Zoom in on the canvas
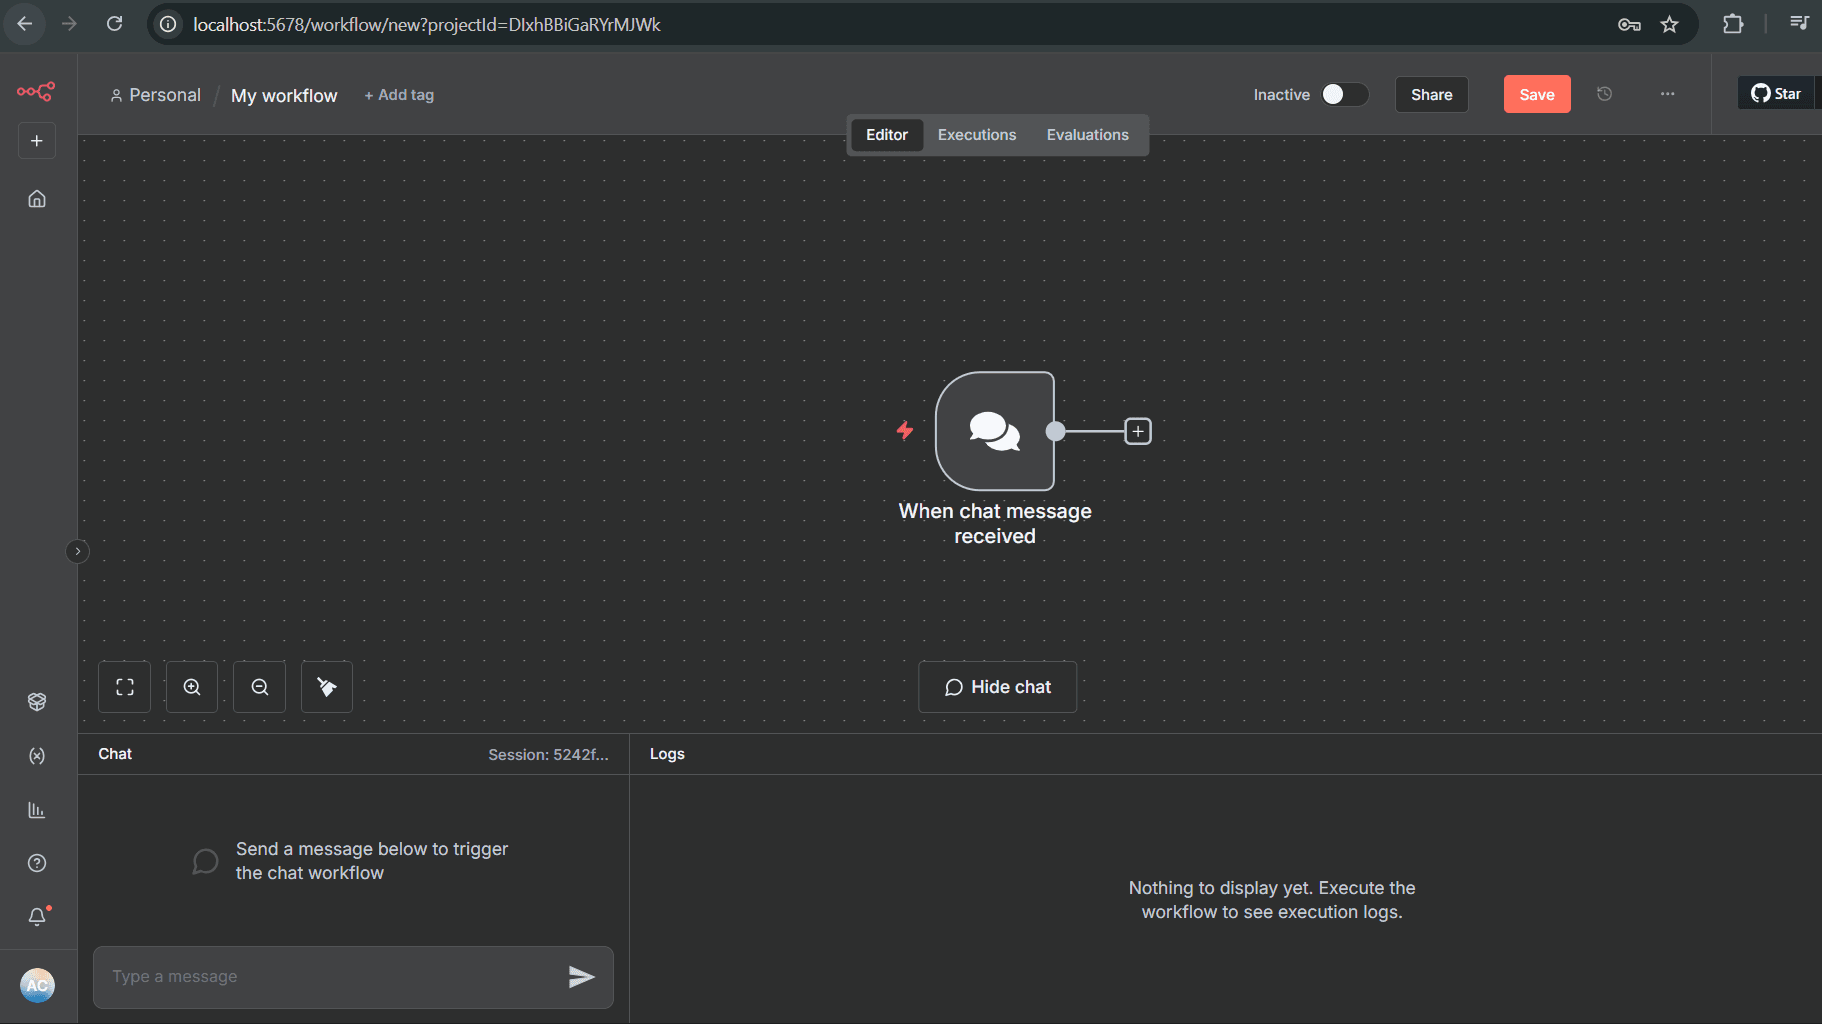Viewport: 1822px width, 1024px height. (x=192, y=687)
